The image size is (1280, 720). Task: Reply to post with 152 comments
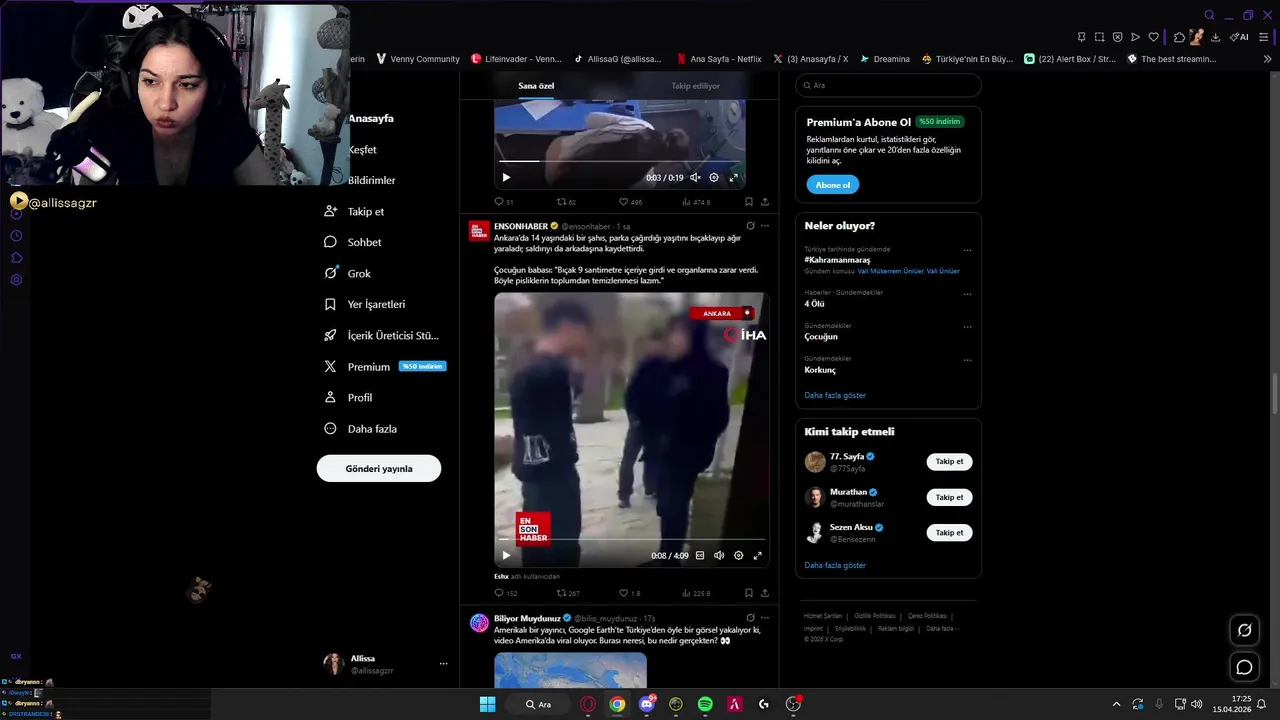click(x=506, y=593)
